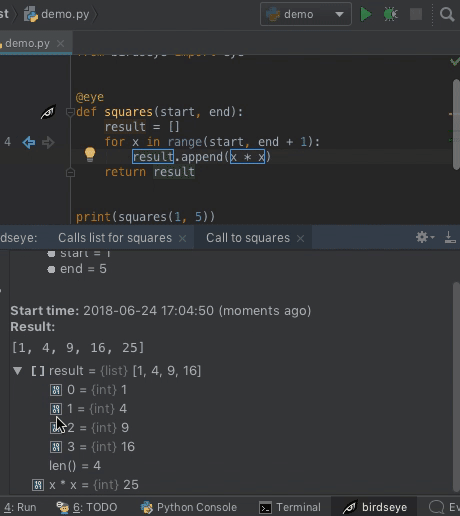Select the x * x tree item
The width and height of the screenshot is (460, 516).
85,485
